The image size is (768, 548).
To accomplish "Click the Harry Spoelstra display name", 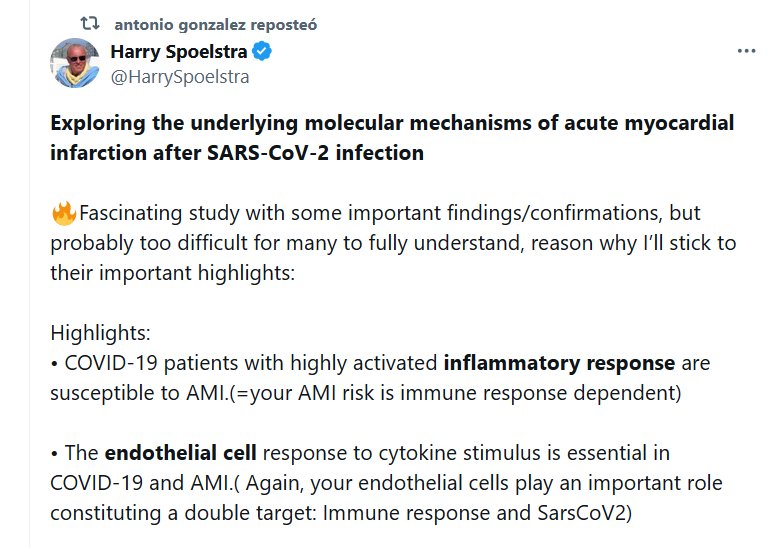I will [178, 52].
